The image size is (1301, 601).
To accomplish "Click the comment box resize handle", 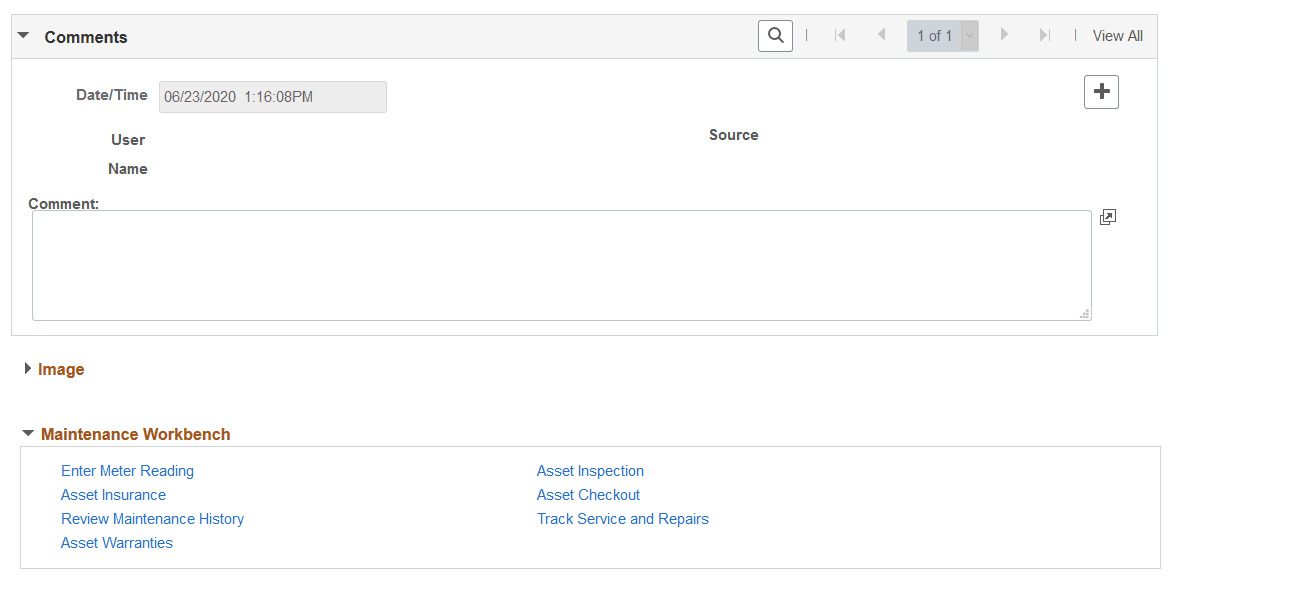I will point(1084,314).
